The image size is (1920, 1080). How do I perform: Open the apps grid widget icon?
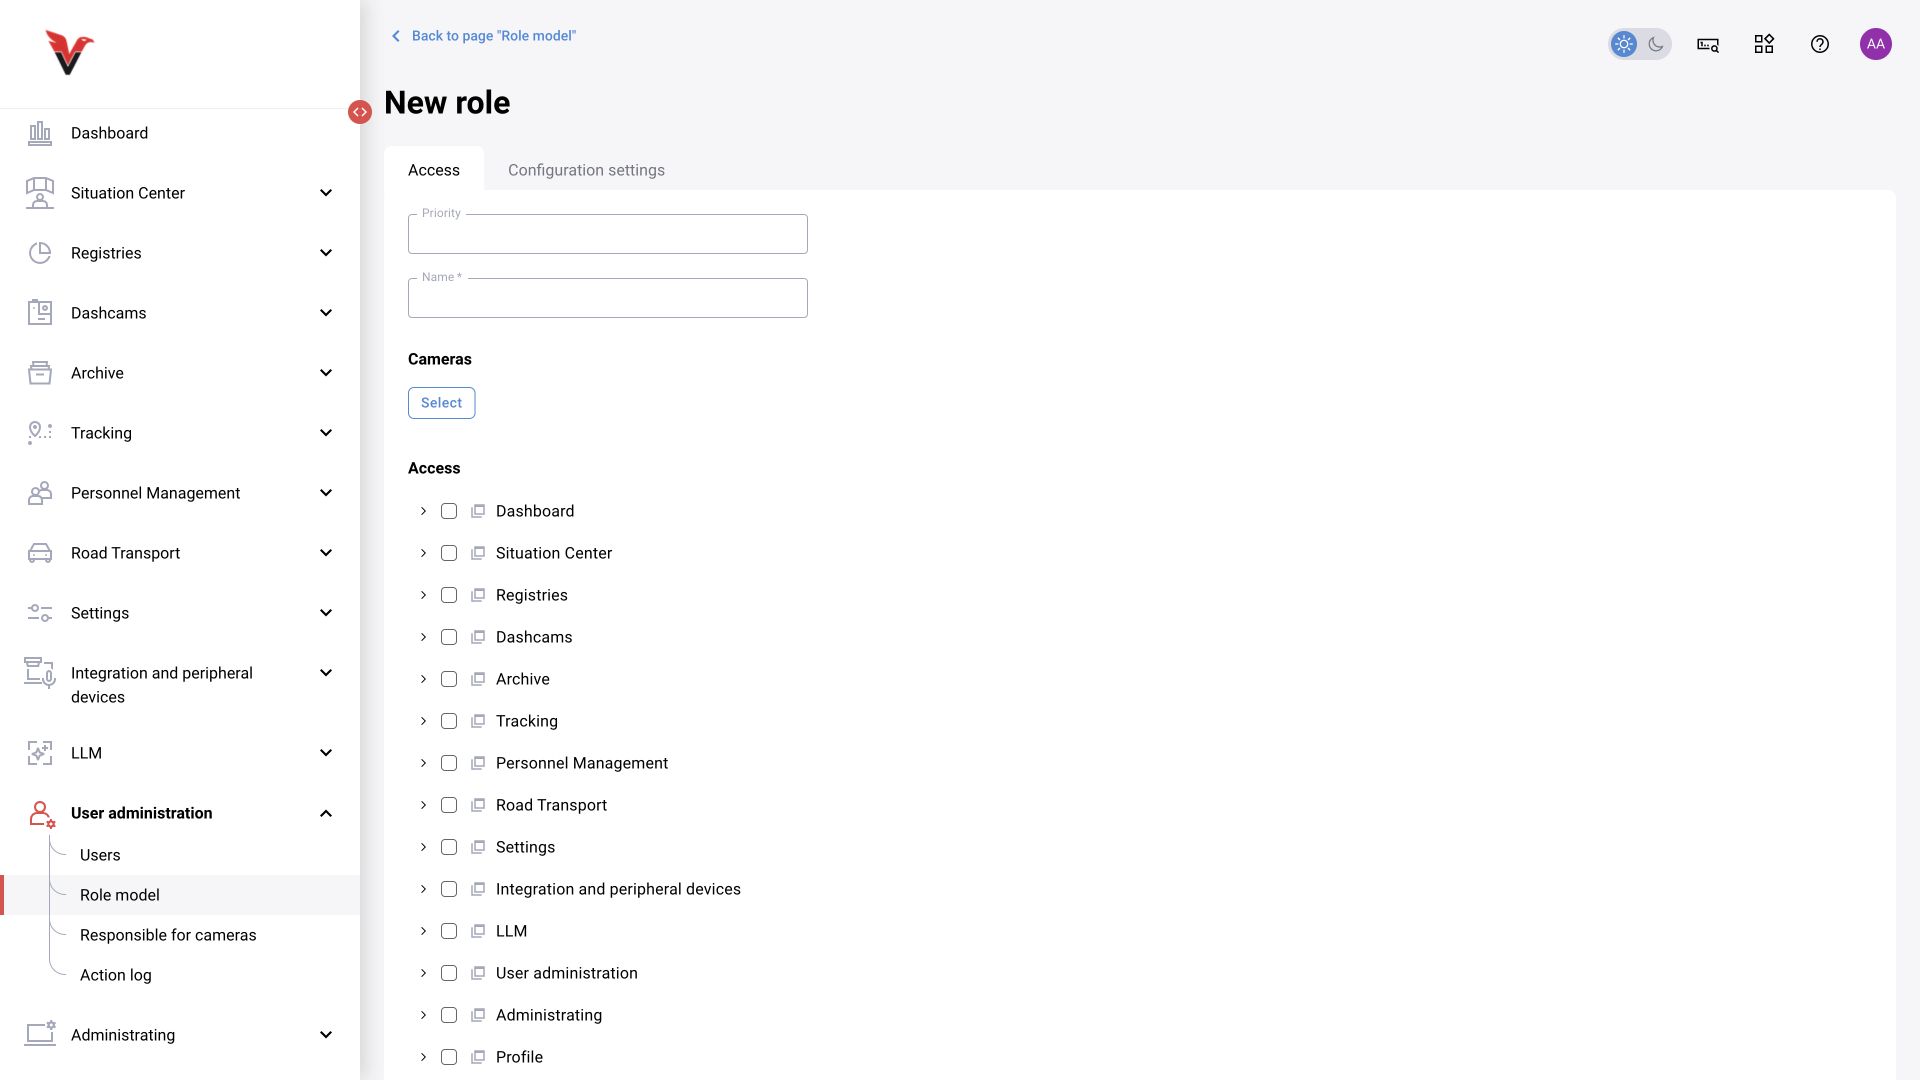tap(1764, 44)
